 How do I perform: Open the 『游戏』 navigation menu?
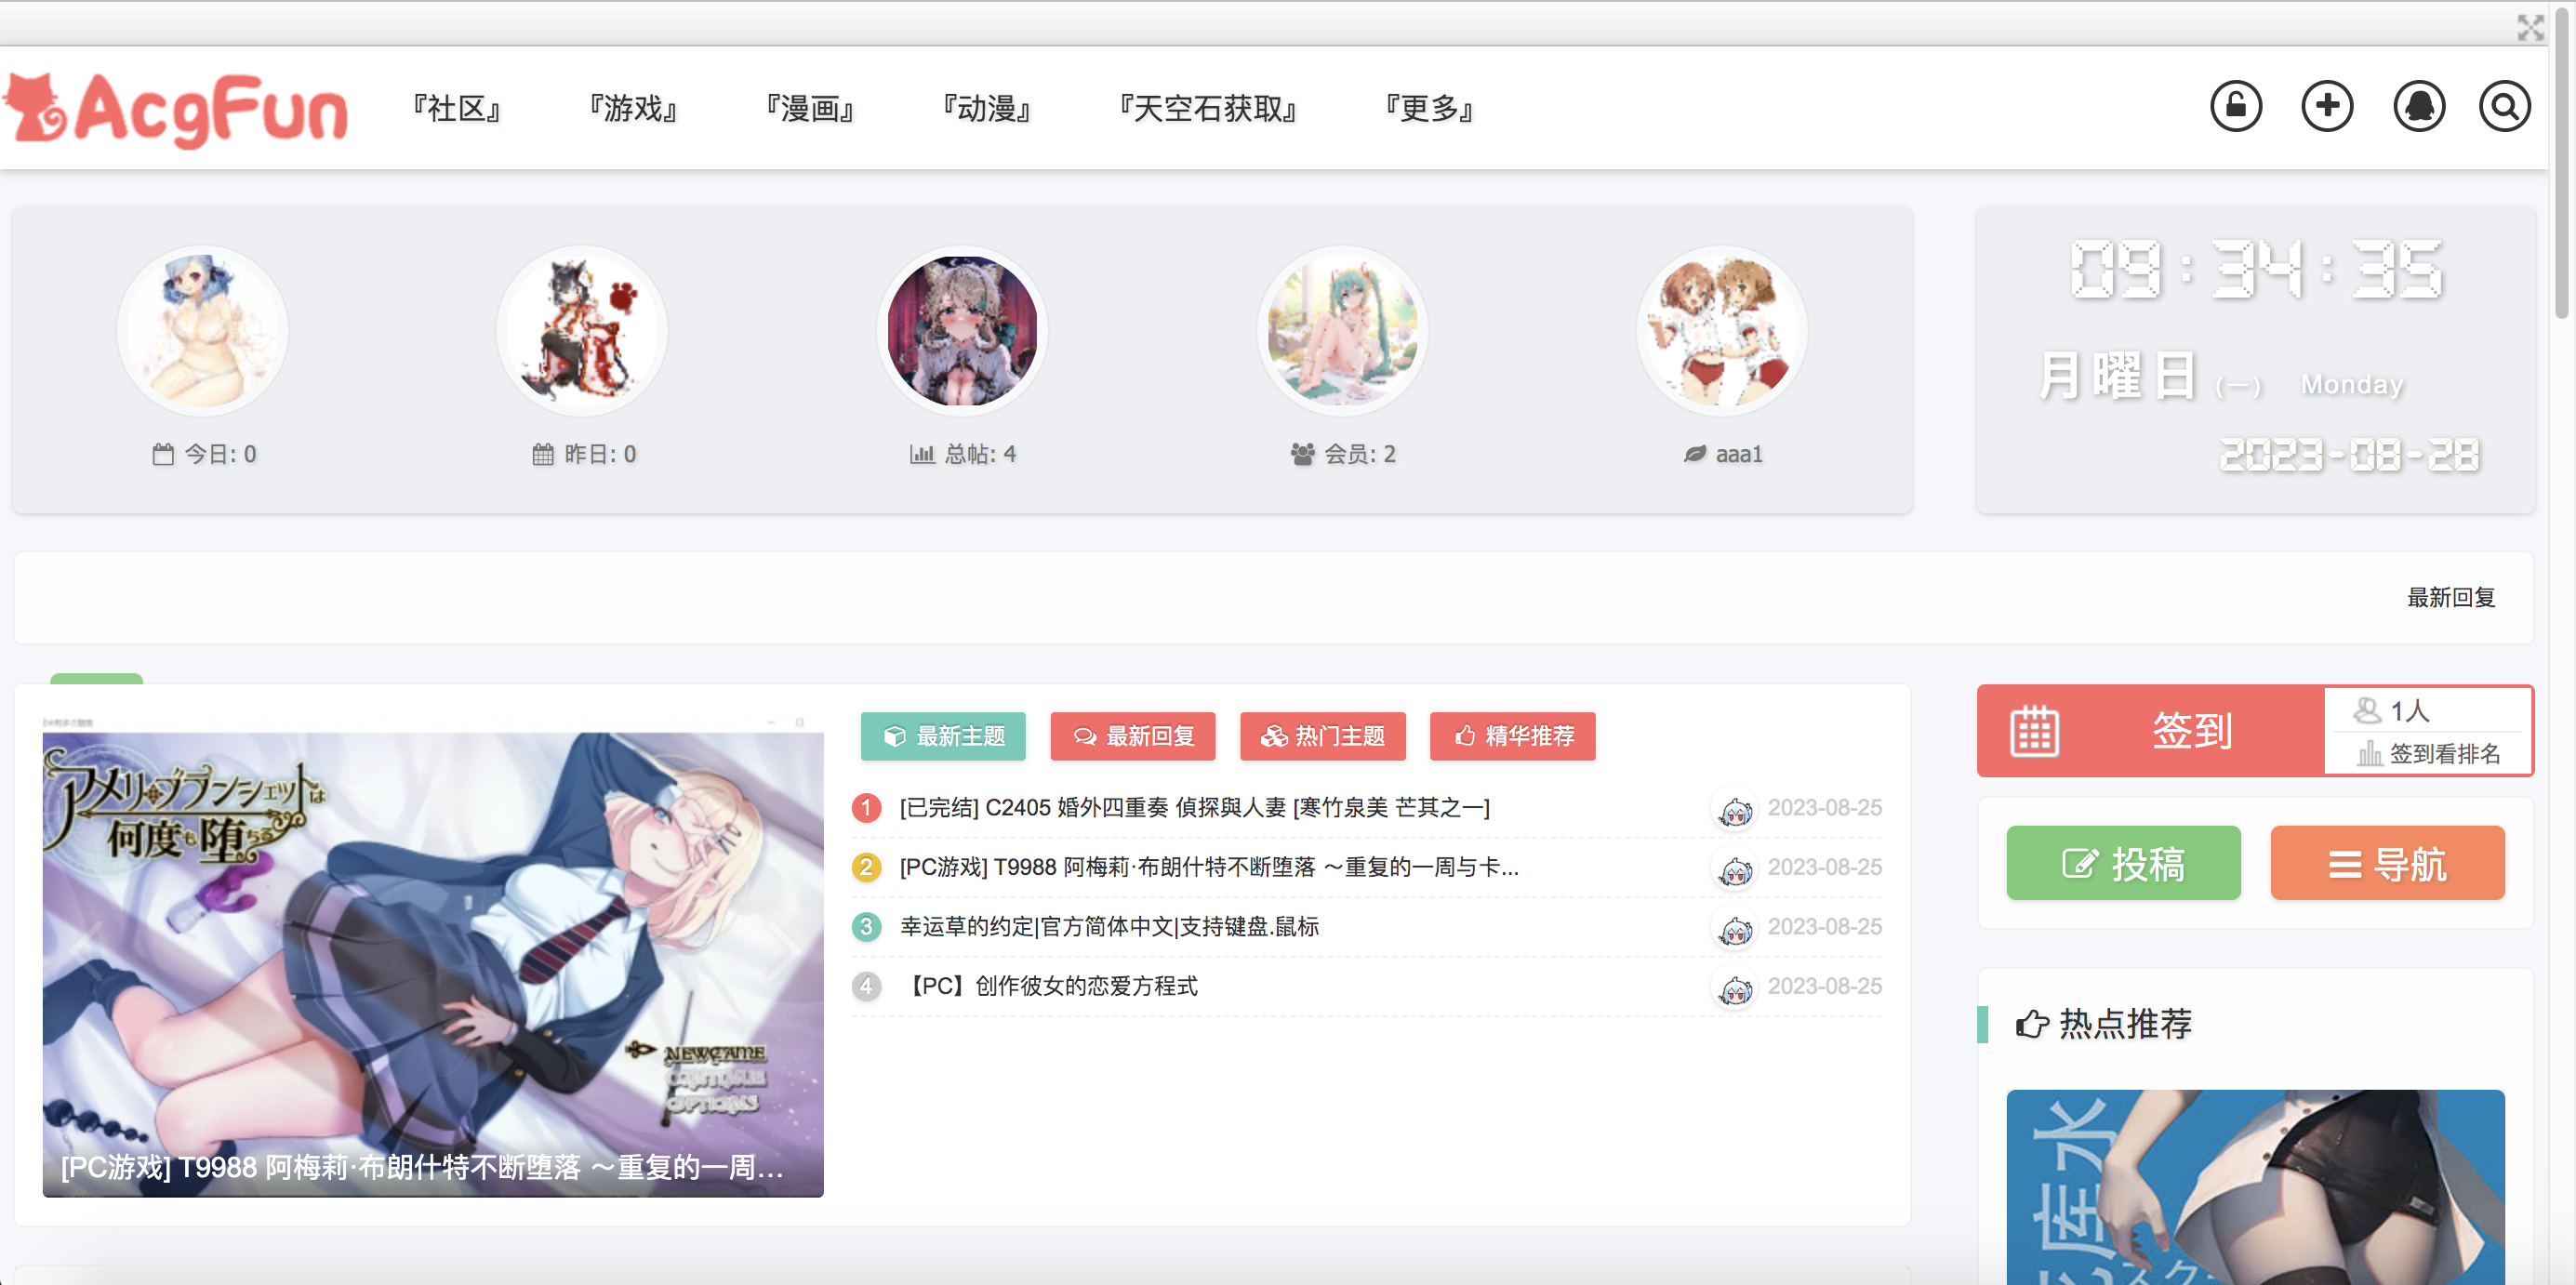point(633,109)
